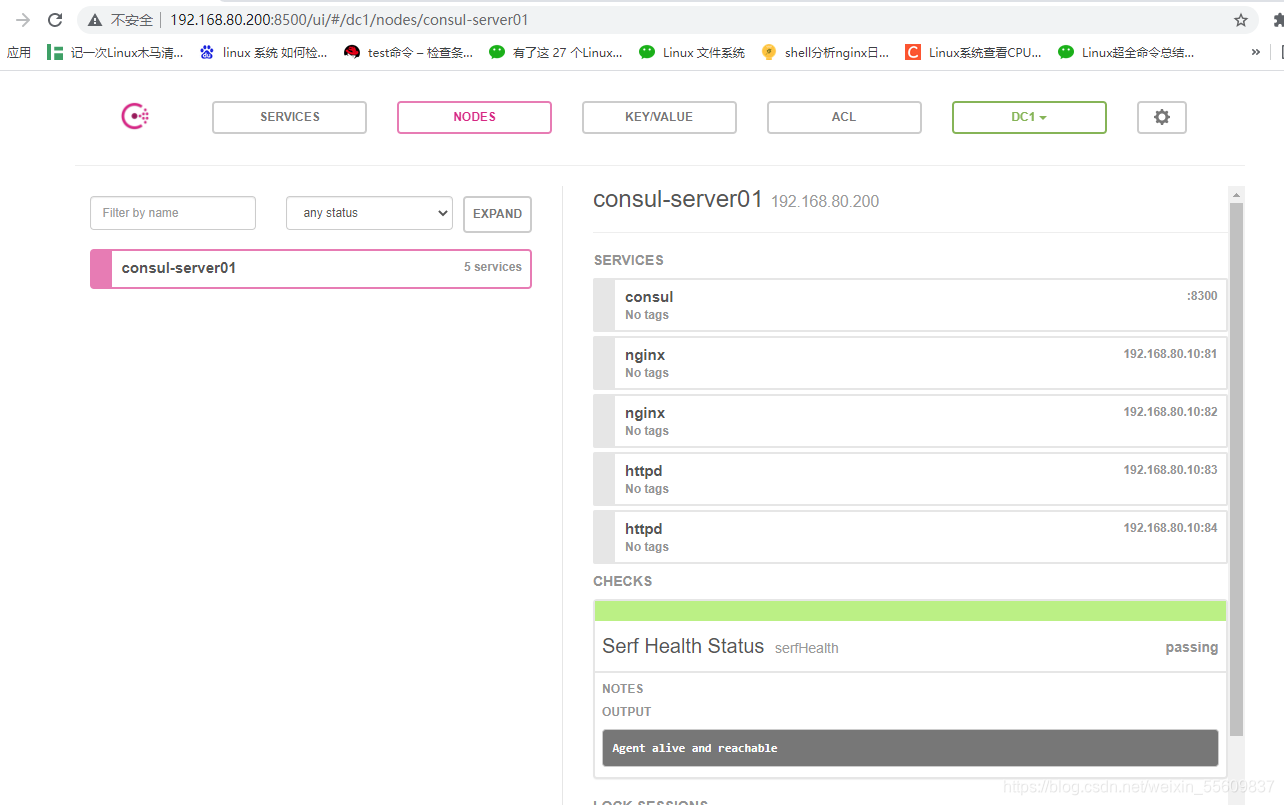Open nginx service at 192.168.80.10:81
This screenshot has height=805, width=1284.
click(x=910, y=363)
